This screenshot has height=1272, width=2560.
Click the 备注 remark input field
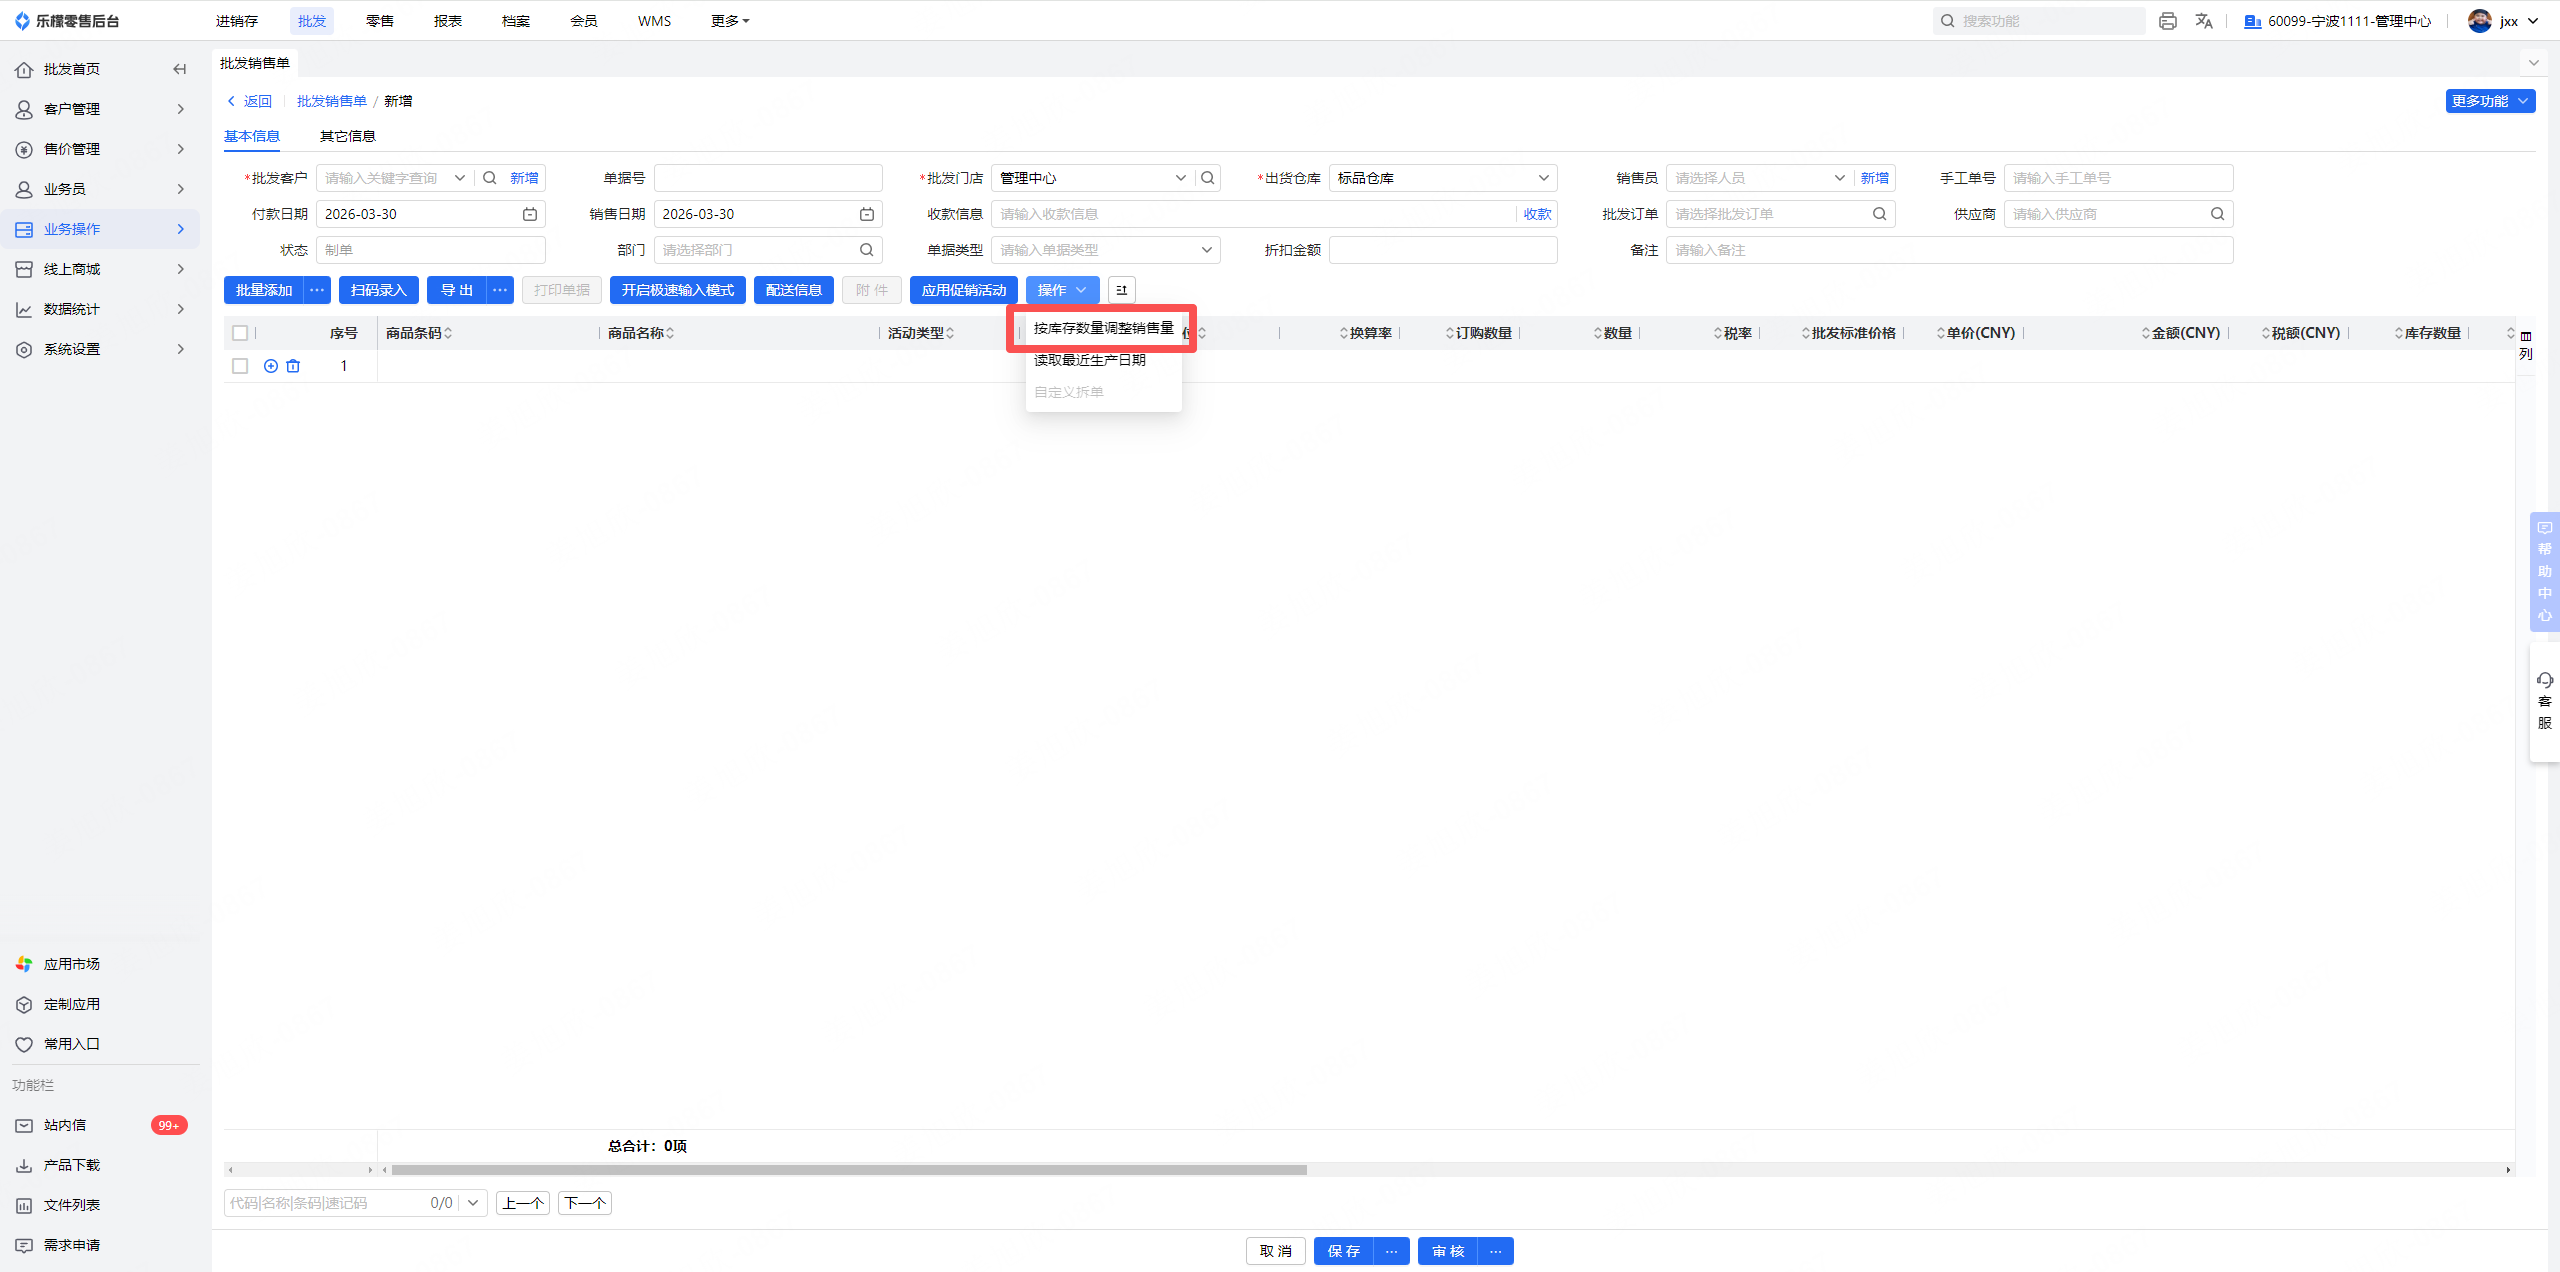click(x=1948, y=250)
